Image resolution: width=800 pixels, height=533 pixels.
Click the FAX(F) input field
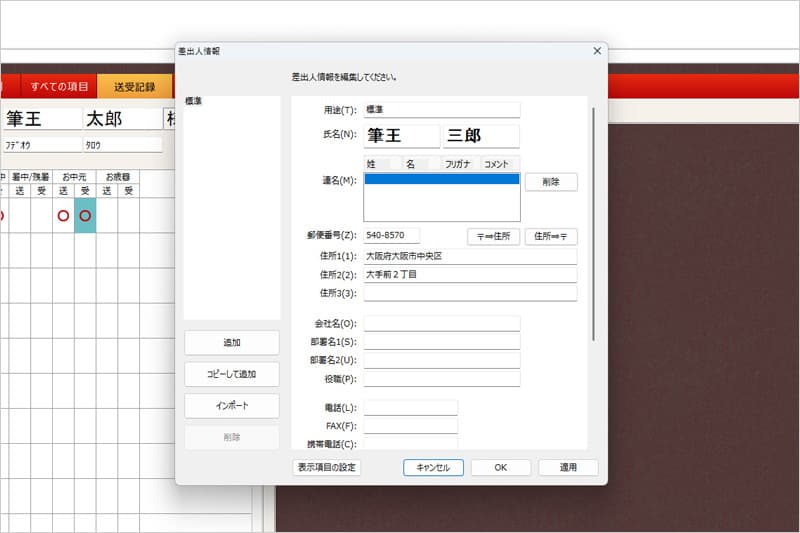coord(411,426)
